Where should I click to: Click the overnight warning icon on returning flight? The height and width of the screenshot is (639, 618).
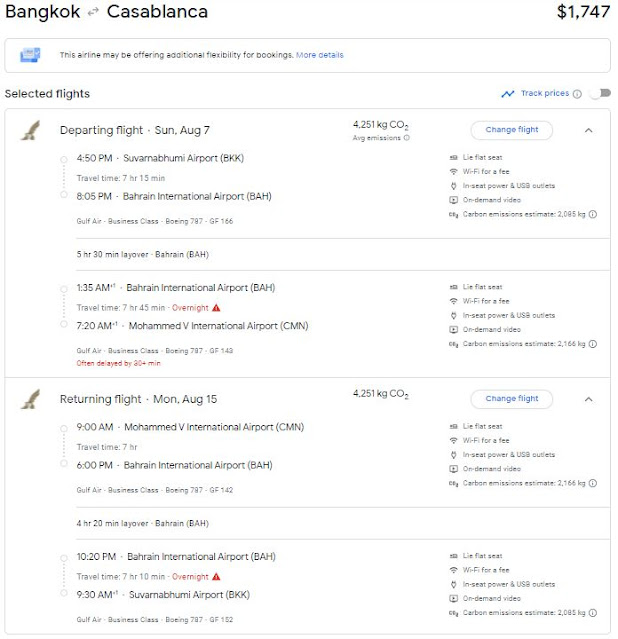coord(215,577)
